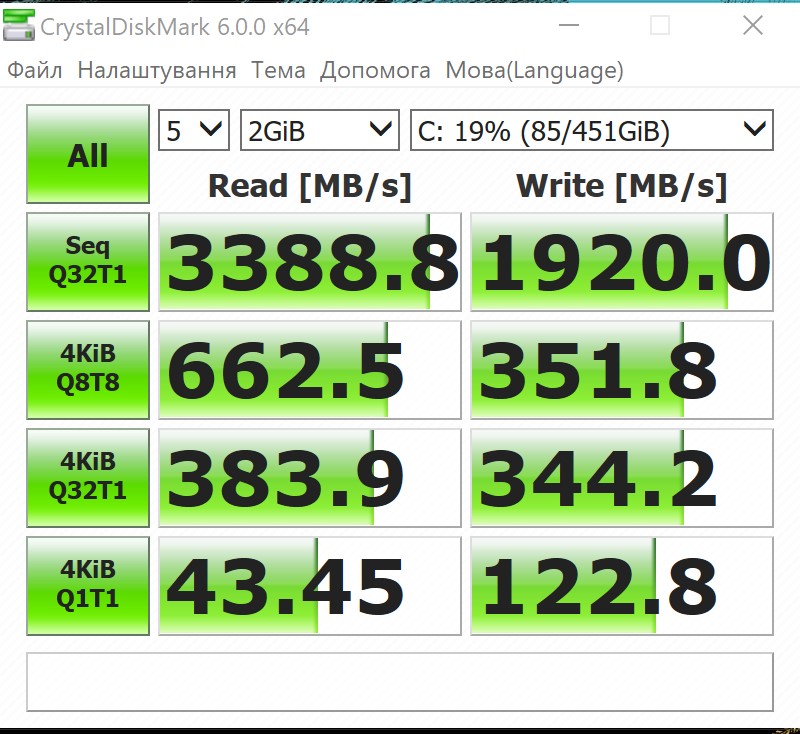Click the 4KiB Q1T1 read result 43.45
Screen dimensions: 800x734
(310, 586)
